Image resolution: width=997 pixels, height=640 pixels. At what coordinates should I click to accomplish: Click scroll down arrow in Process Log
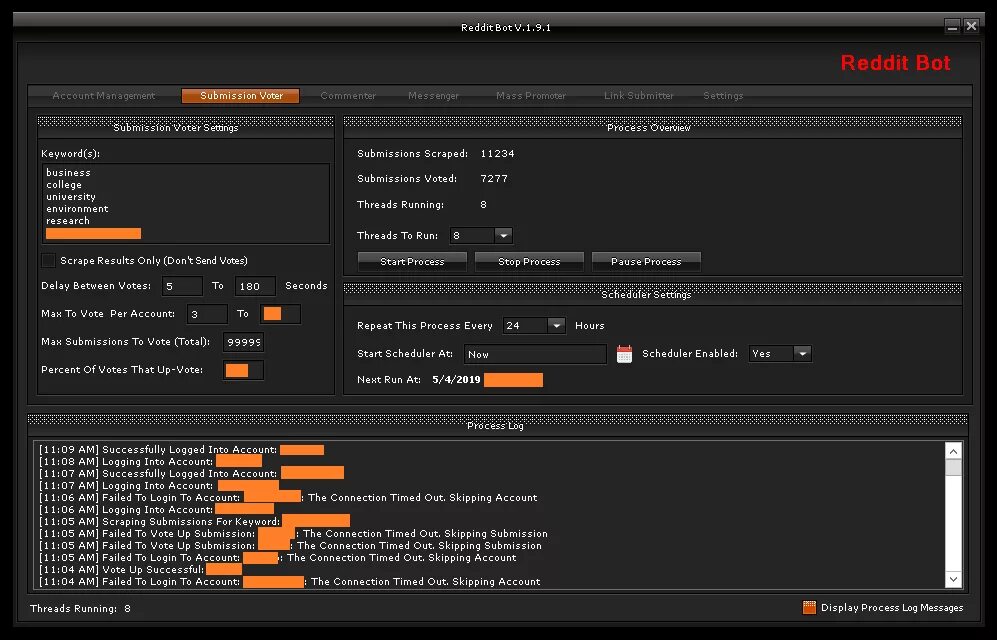coord(953,579)
